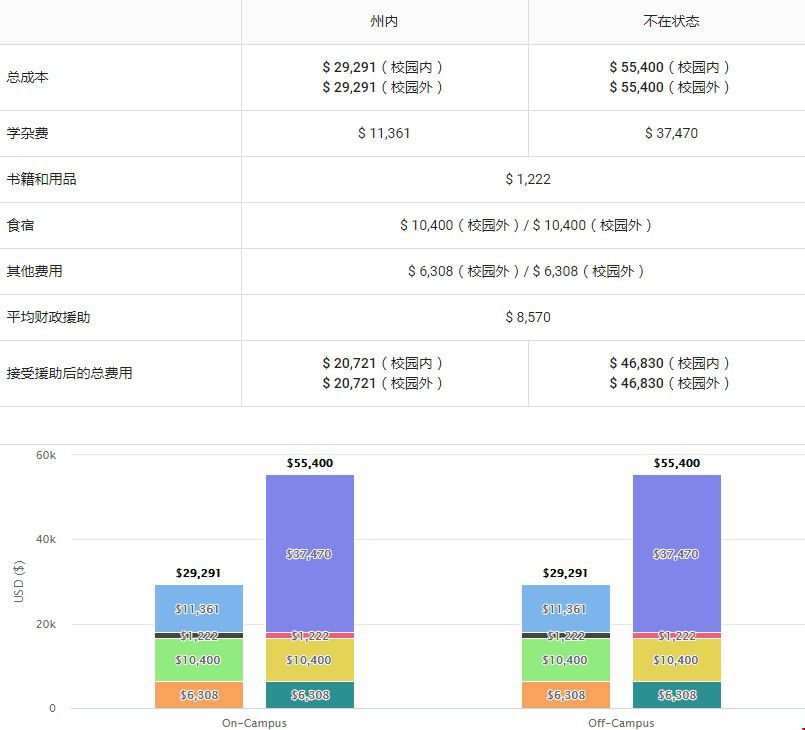Click Off-Campus green $10,400 bar segment
Image resolution: width=805 pixels, height=730 pixels.
[566, 660]
